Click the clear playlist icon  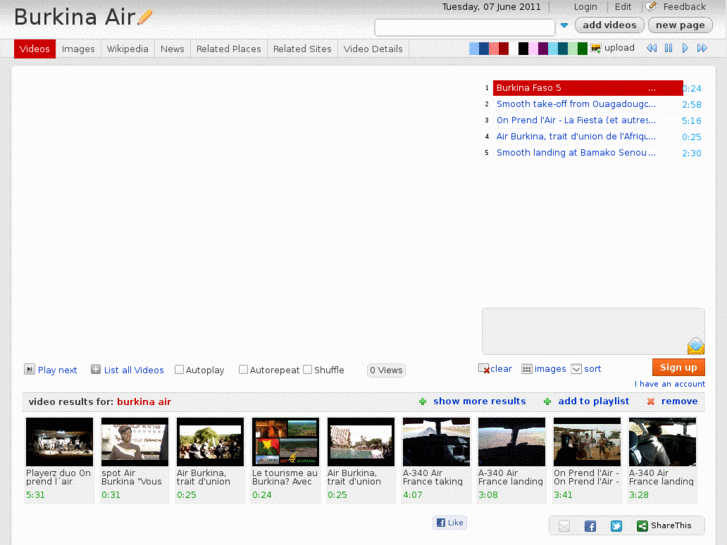point(484,369)
